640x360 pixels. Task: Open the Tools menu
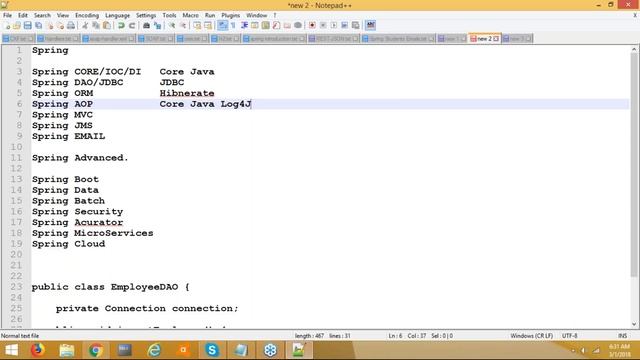pos(169,15)
